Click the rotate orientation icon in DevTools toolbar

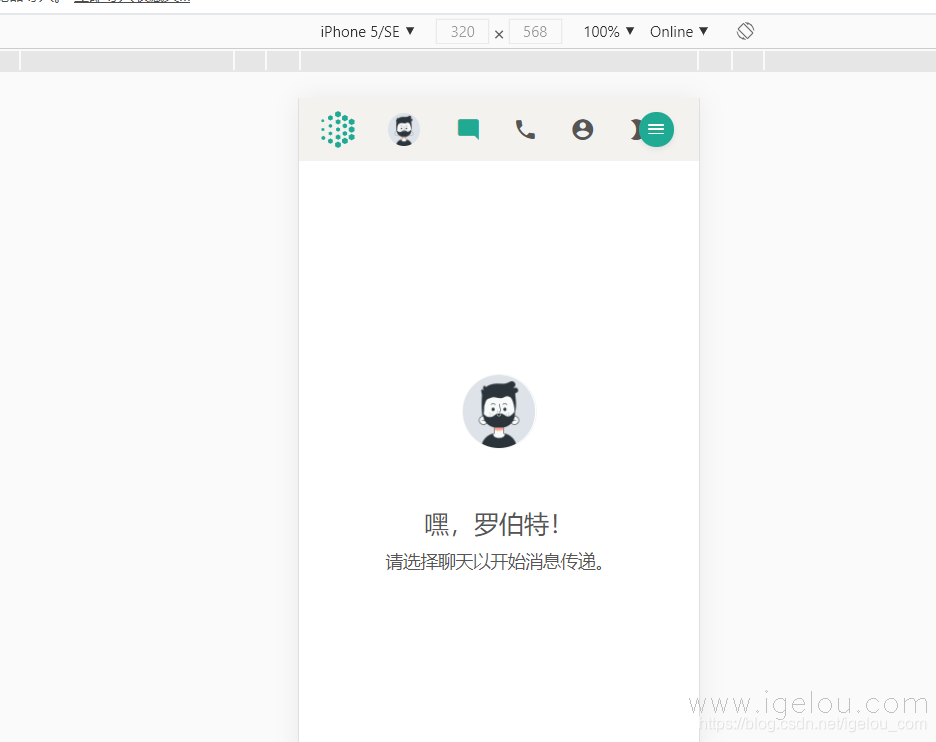pos(745,31)
